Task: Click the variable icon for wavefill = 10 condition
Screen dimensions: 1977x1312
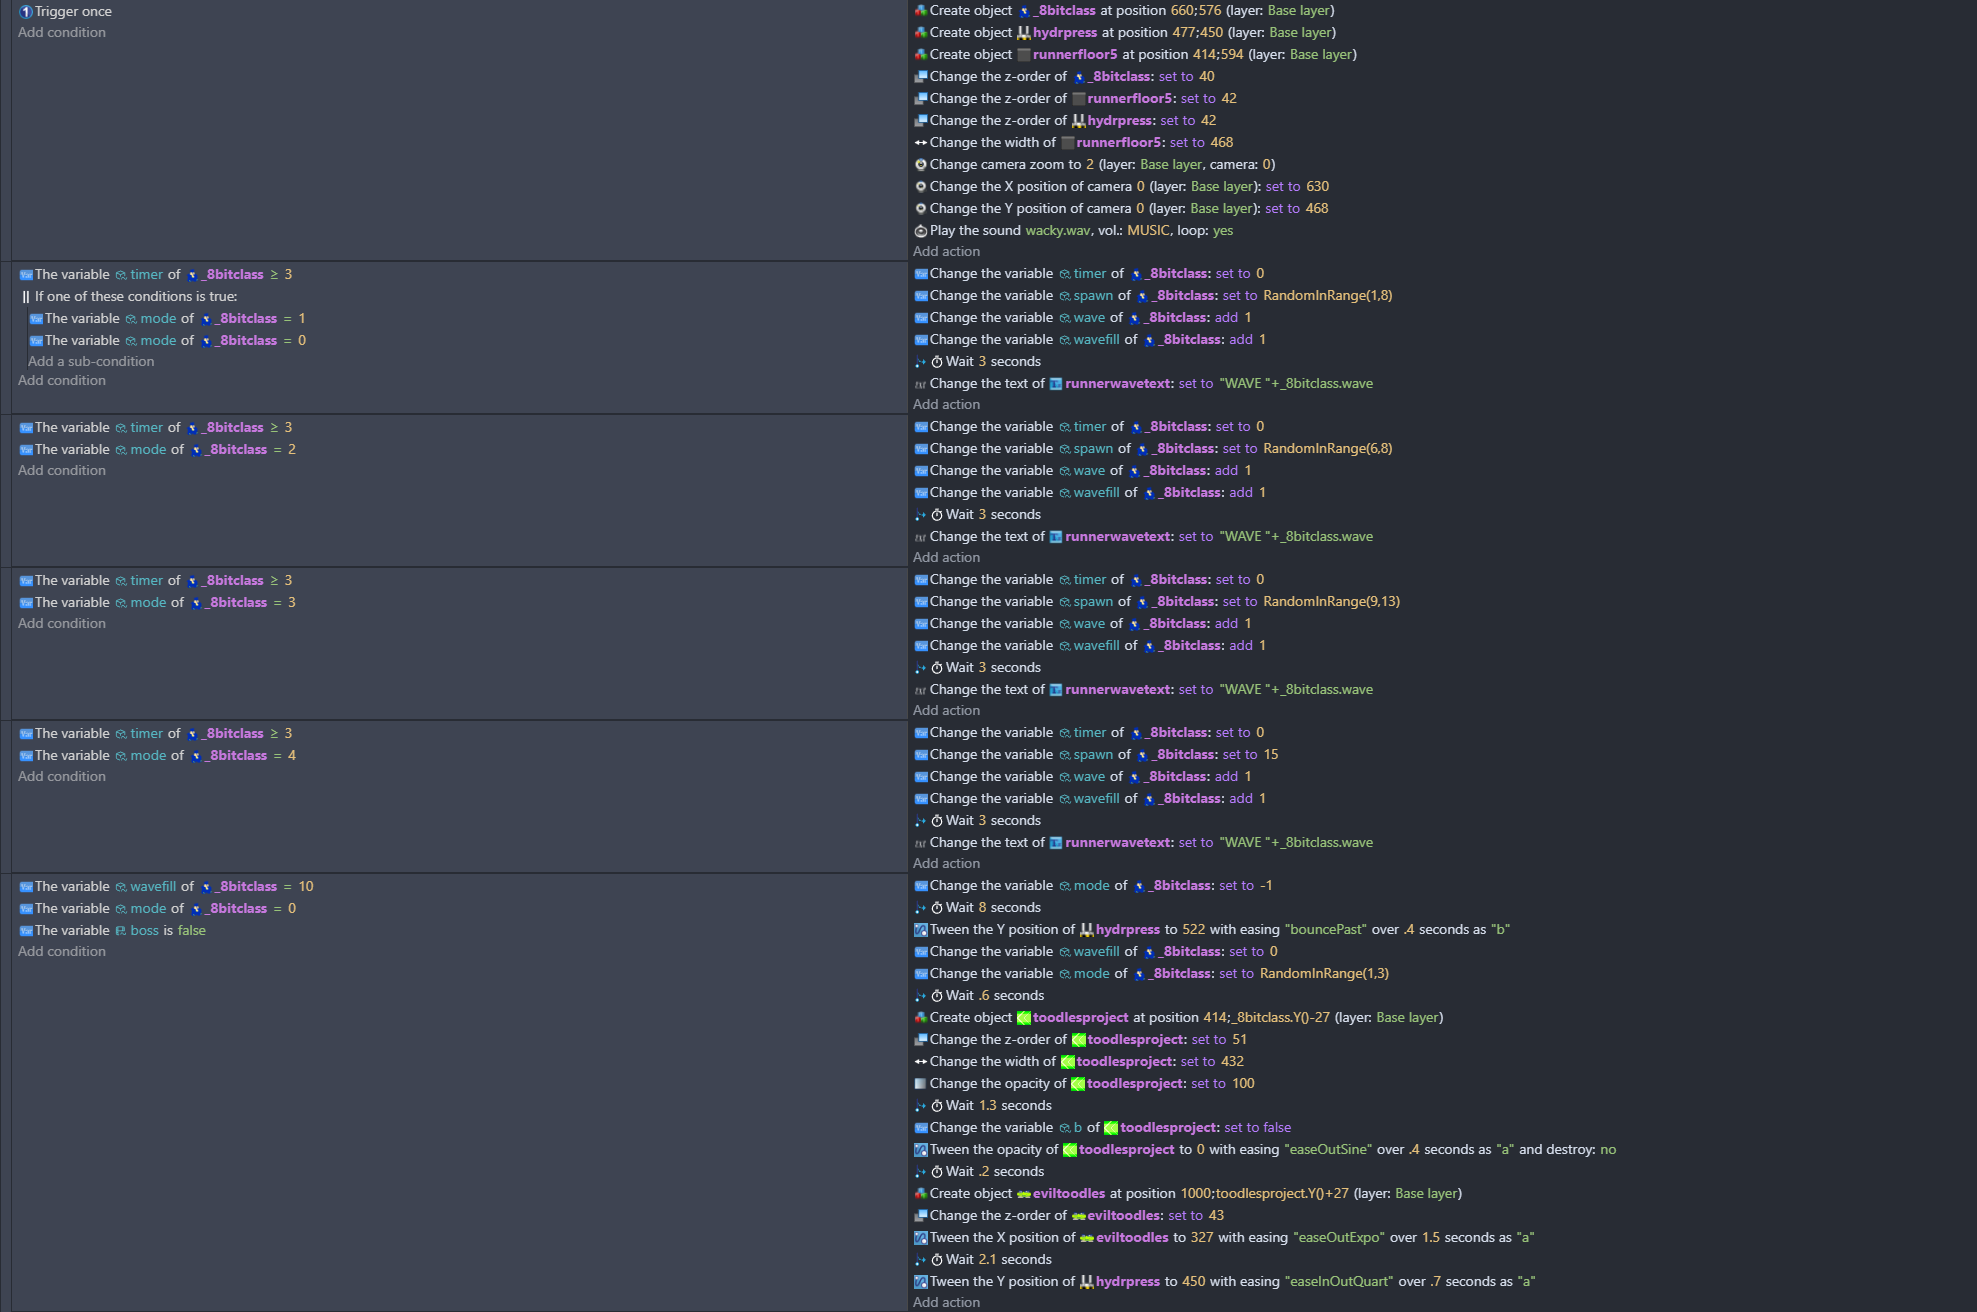Action: [26, 887]
